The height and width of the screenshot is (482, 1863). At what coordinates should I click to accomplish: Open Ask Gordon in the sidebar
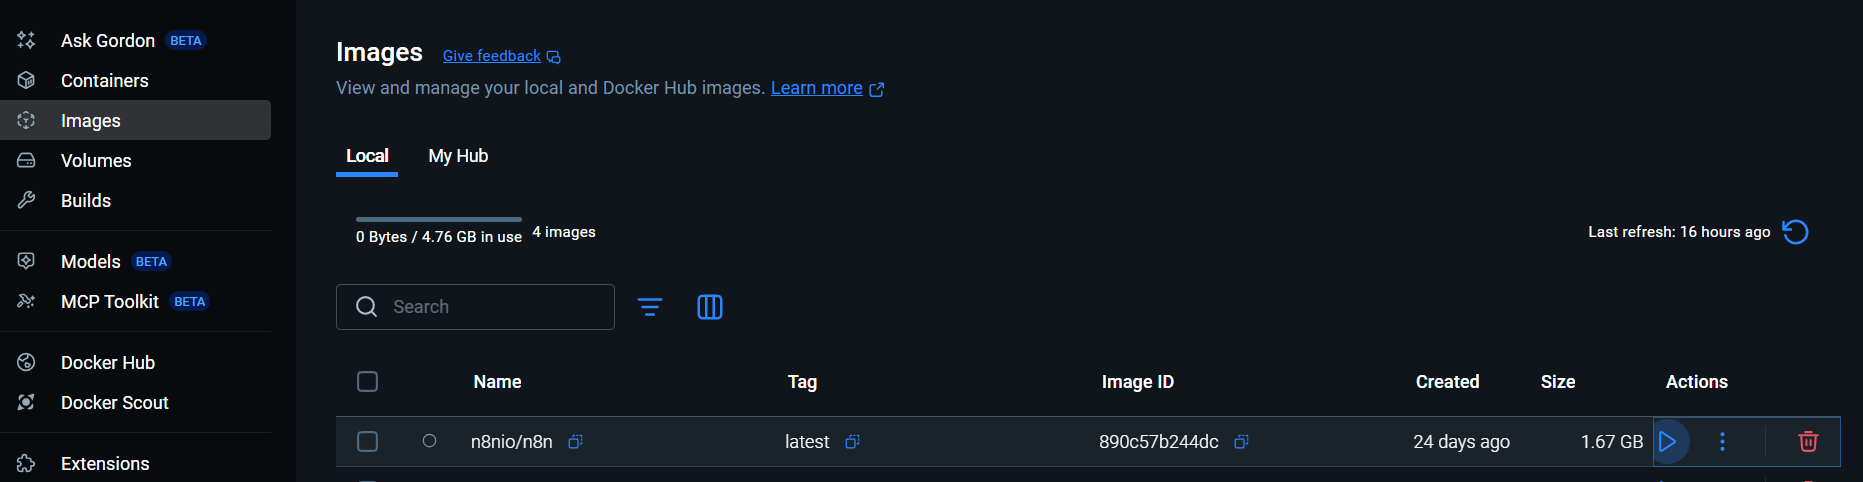pyautogui.click(x=108, y=41)
